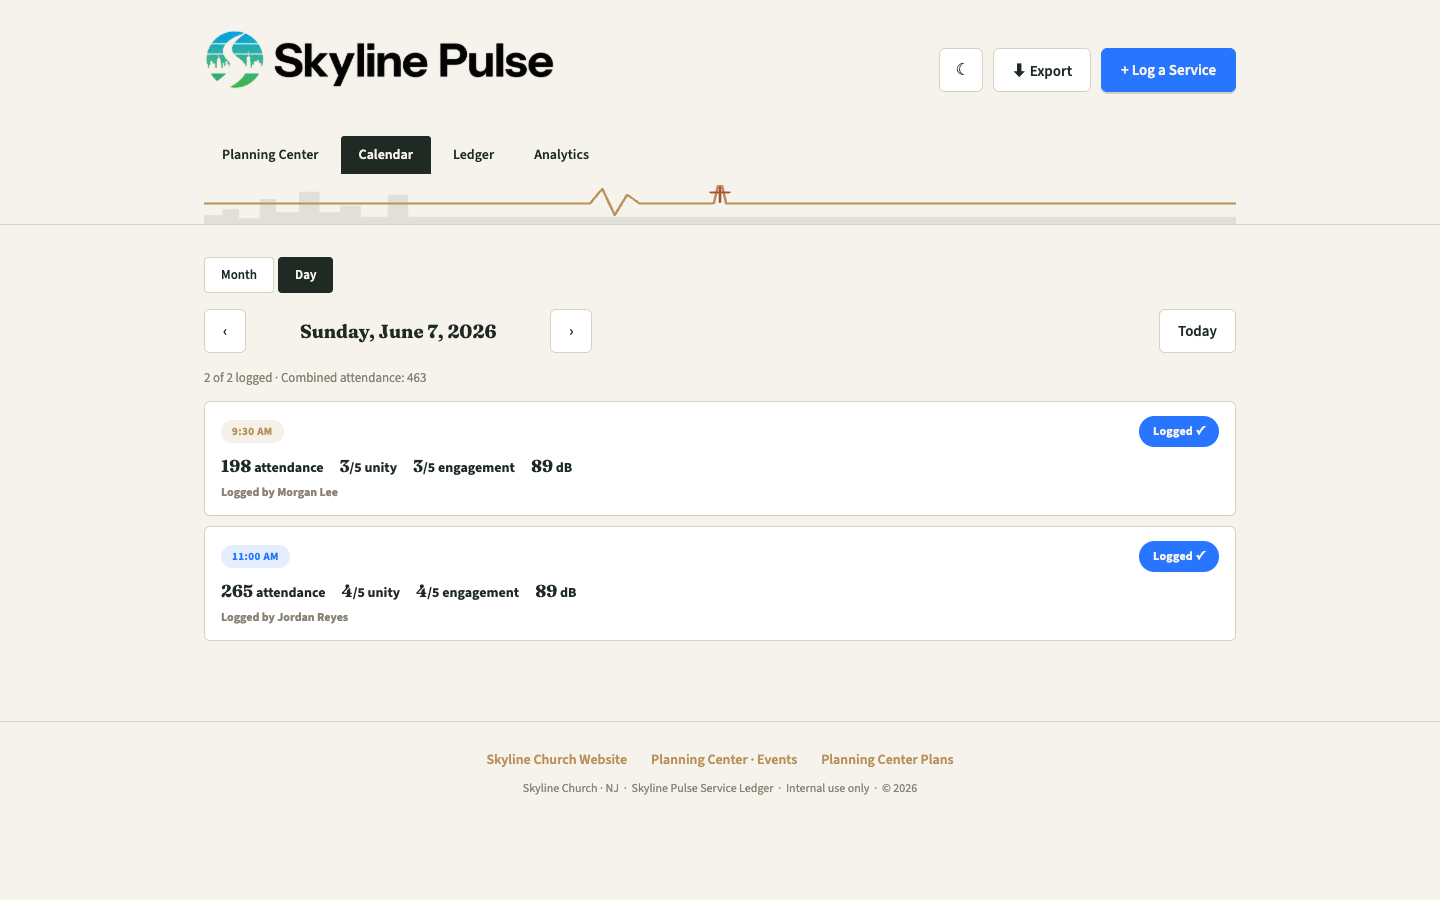This screenshot has height=900, width=1440.
Task: Click the Logged by Jordan Reyes text
Action: click(285, 617)
